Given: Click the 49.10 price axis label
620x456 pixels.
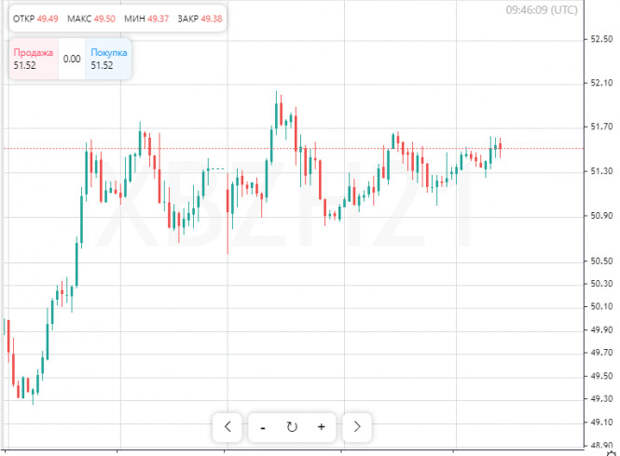Looking at the screenshot, I should pos(601,422).
